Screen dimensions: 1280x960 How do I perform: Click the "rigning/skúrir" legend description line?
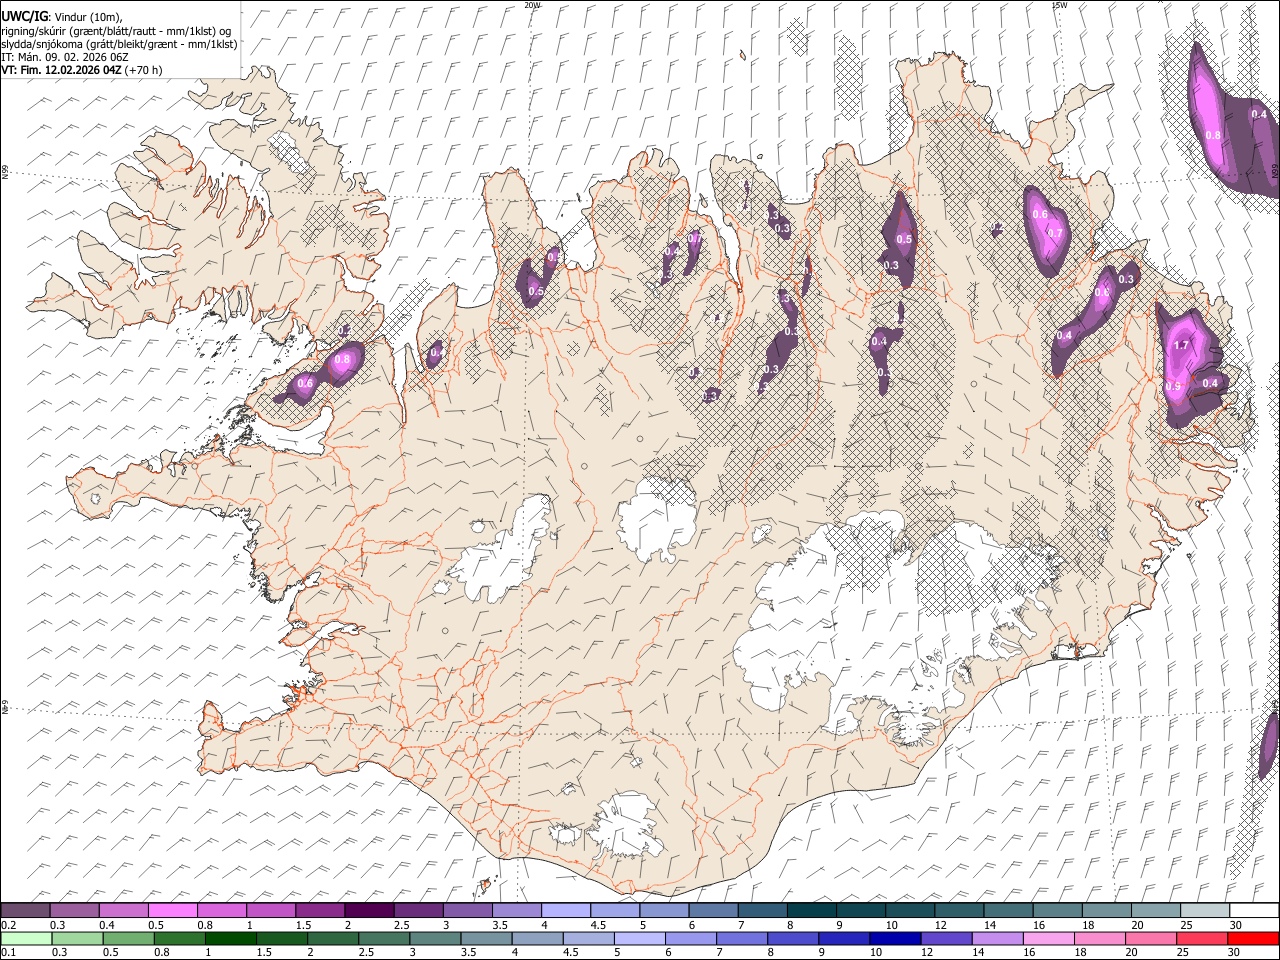[x=115, y=31]
